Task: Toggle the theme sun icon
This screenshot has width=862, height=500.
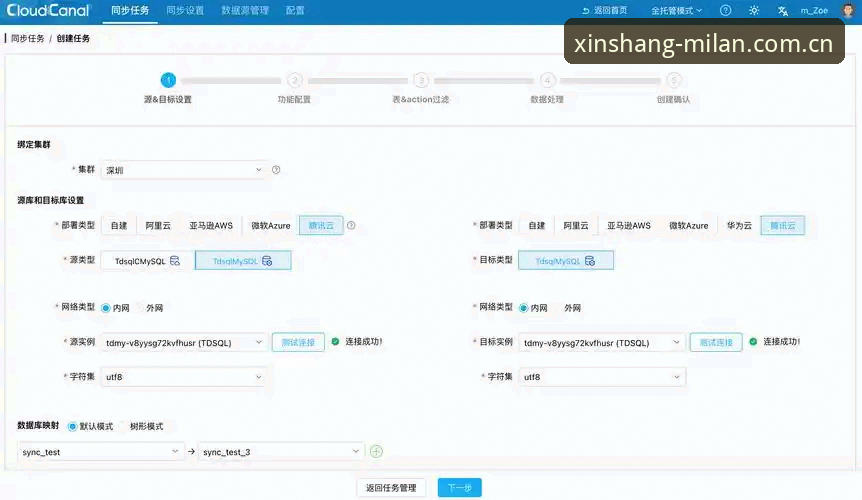Action: [754, 10]
